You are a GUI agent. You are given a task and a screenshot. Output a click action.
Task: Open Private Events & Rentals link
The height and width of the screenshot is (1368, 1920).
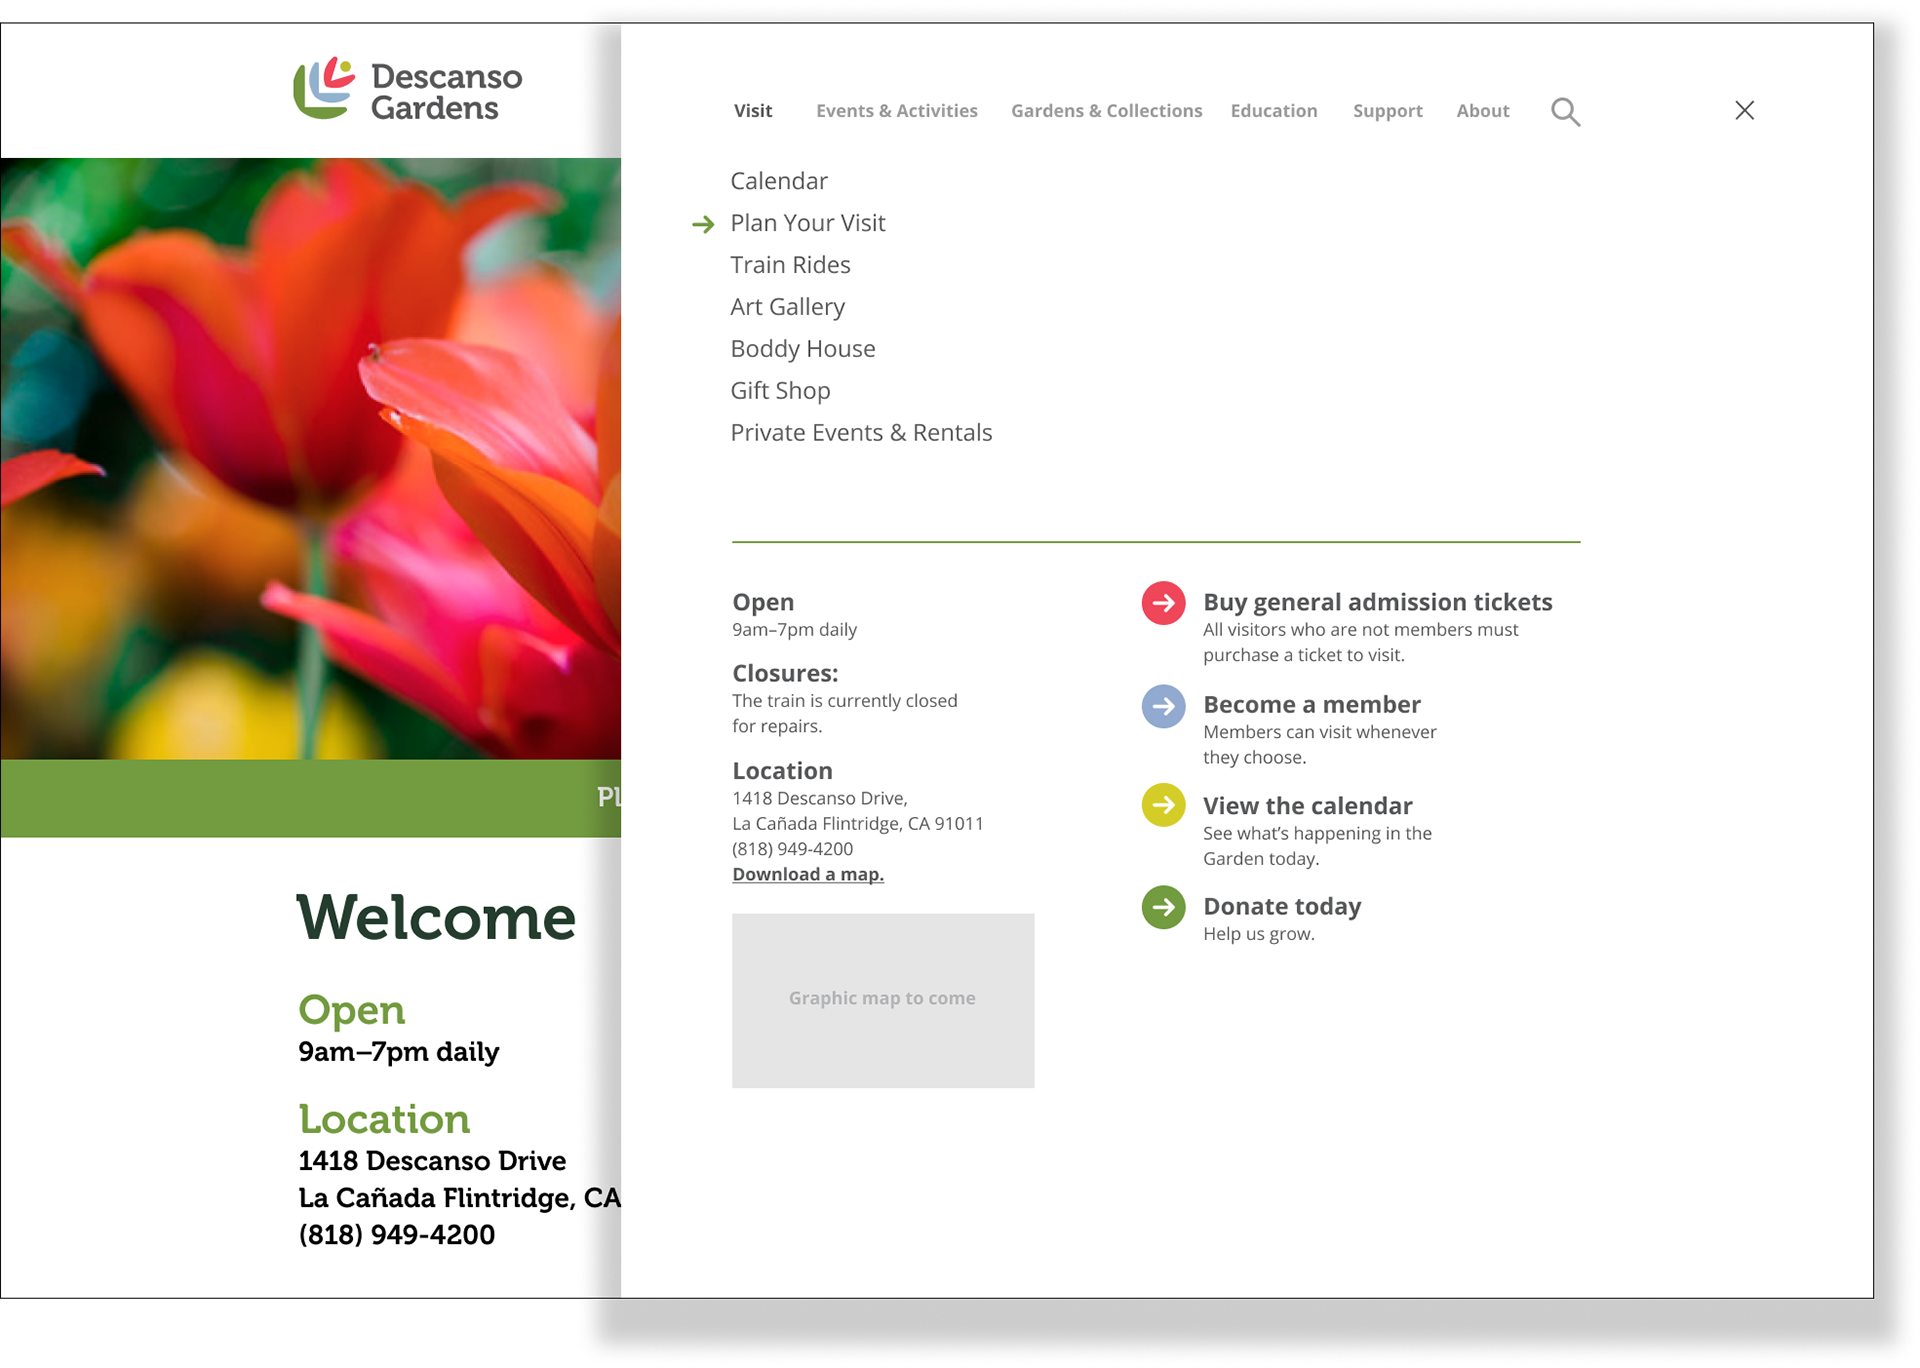coord(860,433)
